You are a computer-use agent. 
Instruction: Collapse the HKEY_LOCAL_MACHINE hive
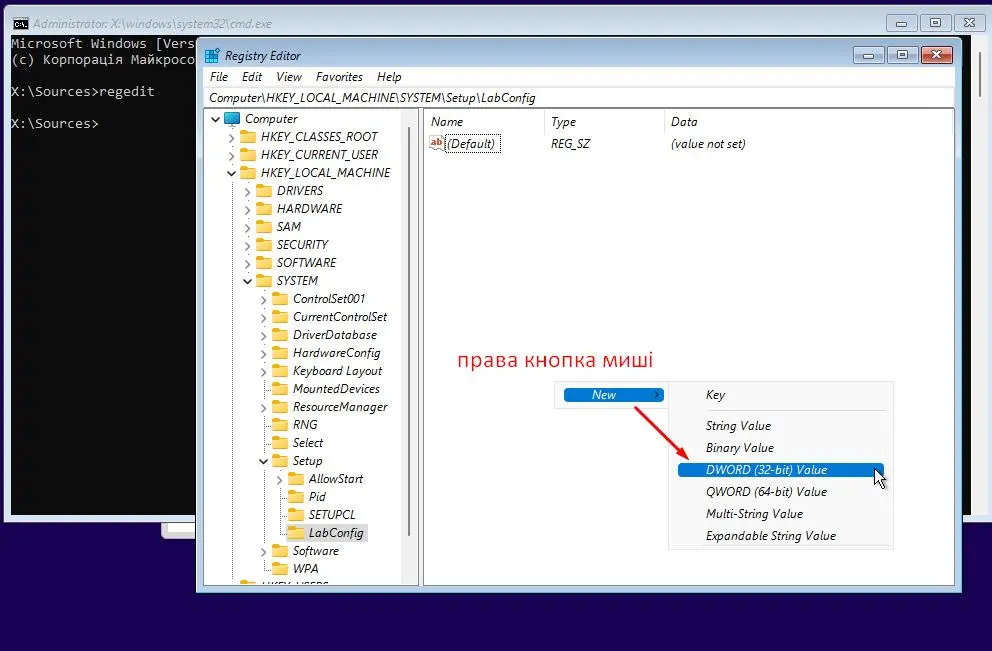232,173
